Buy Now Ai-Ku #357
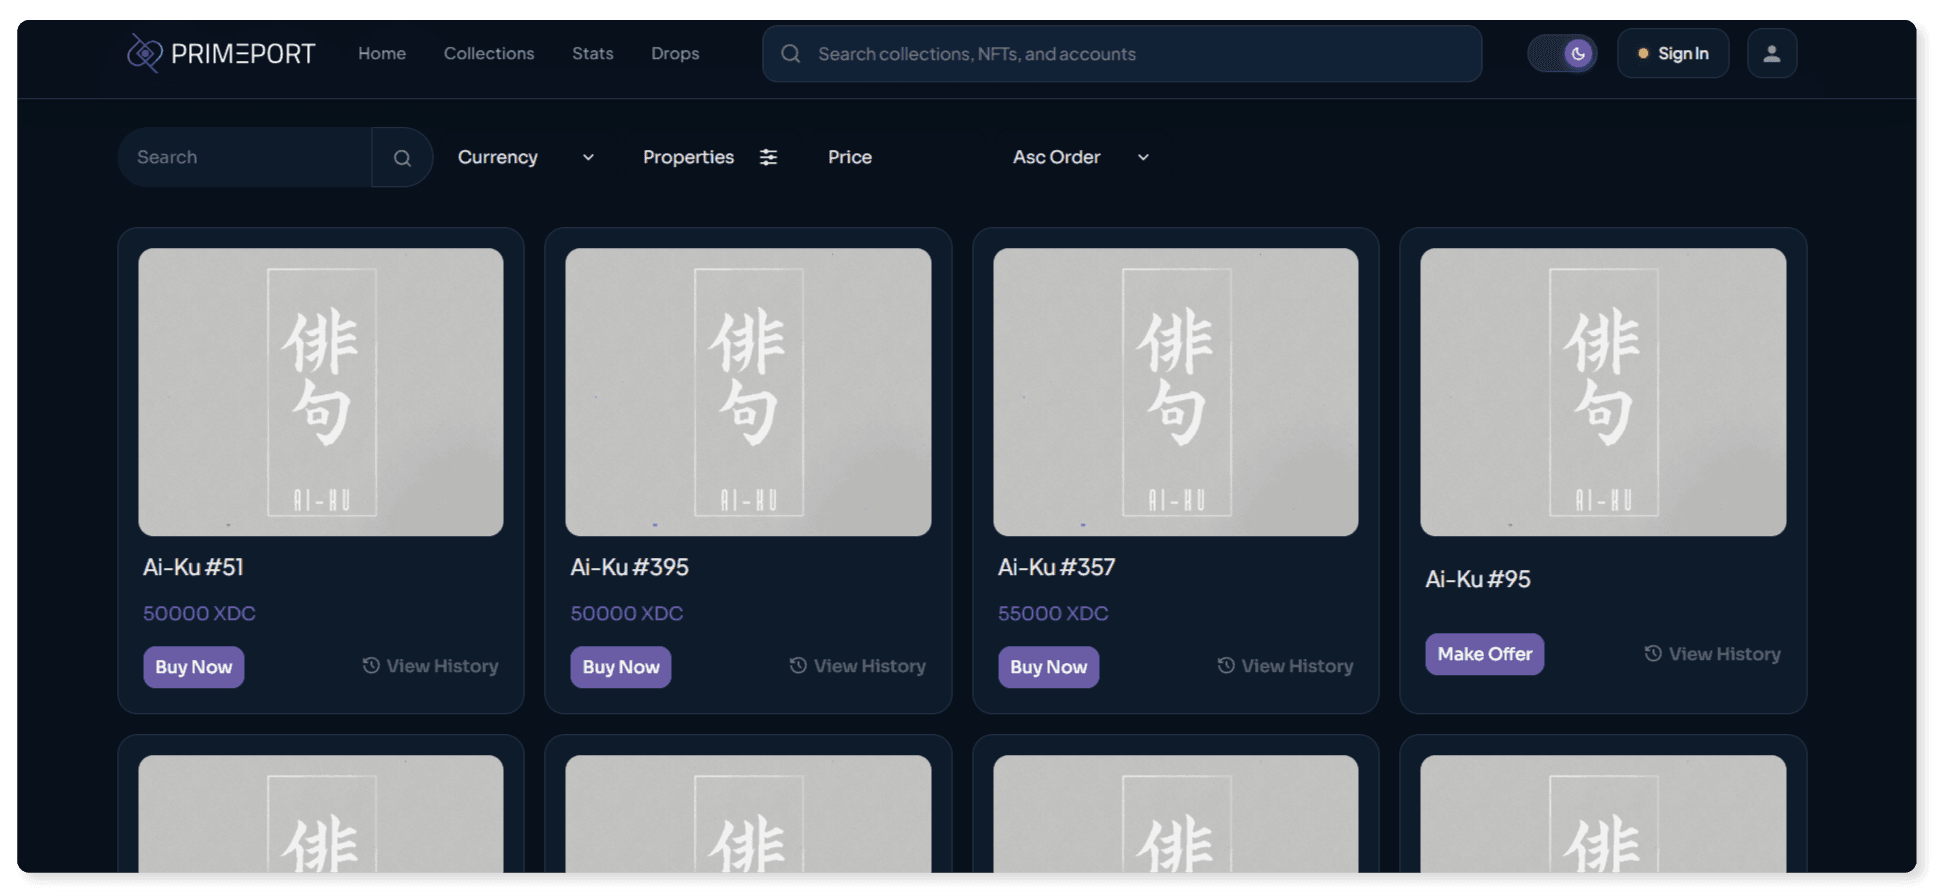Image resolution: width=1933 pixels, height=893 pixels. (x=1048, y=667)
